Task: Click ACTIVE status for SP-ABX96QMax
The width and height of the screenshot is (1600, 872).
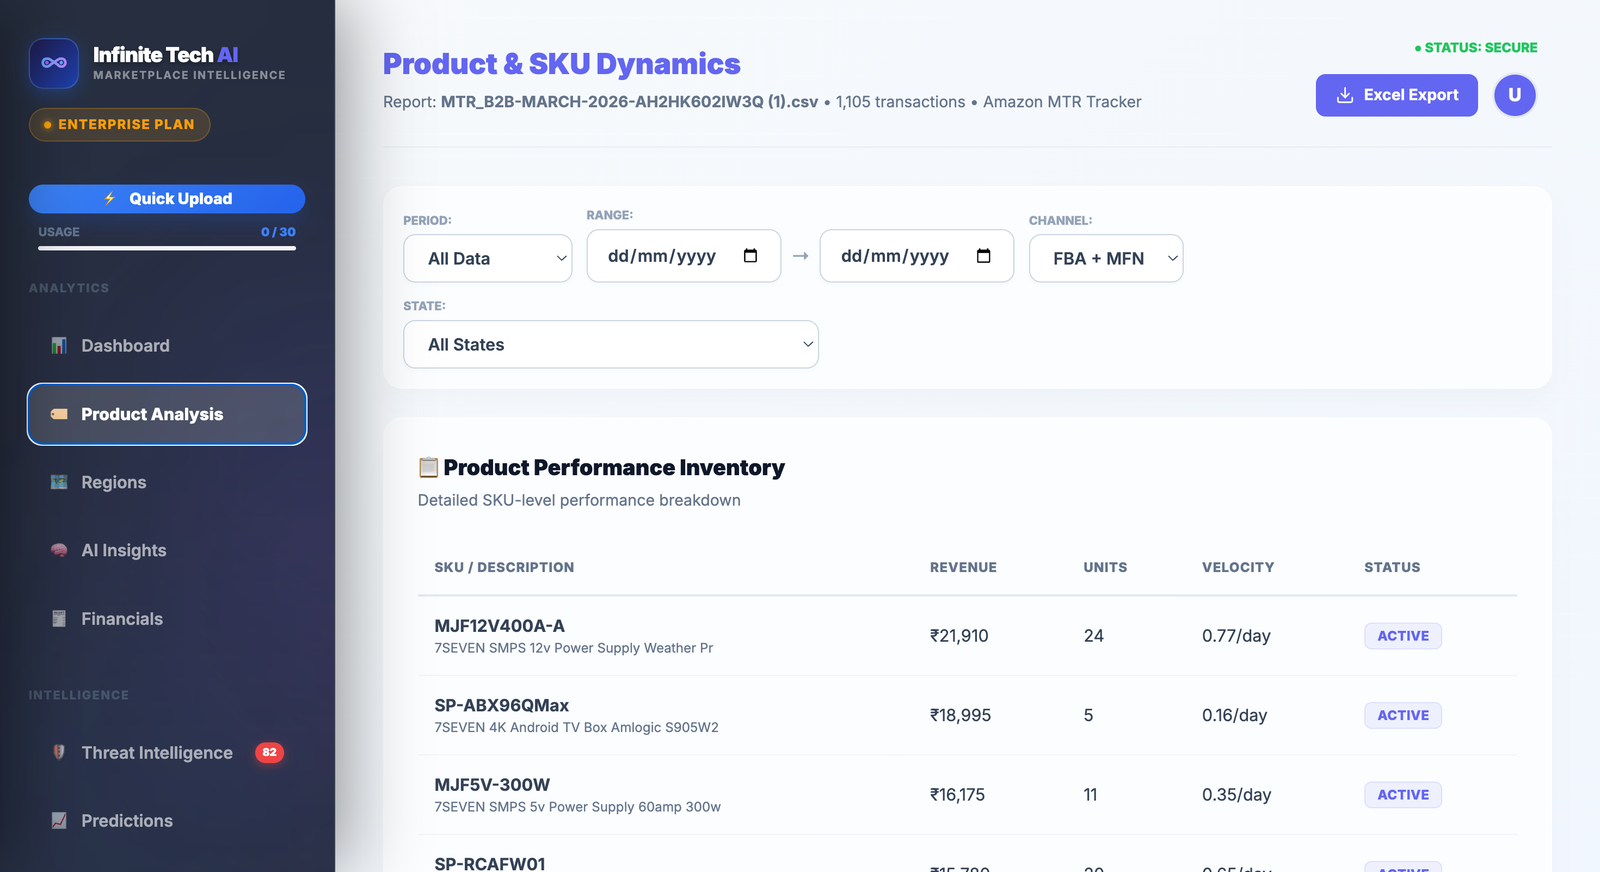Action: pyautogui.click(x=1403, y=715)
